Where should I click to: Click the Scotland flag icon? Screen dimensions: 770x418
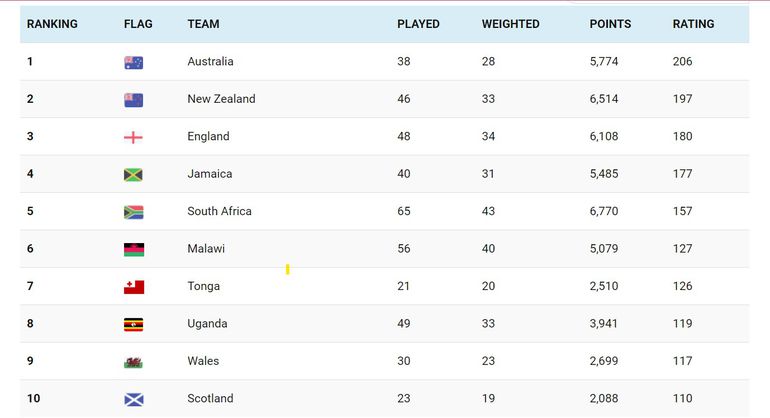tap(133, 399)
